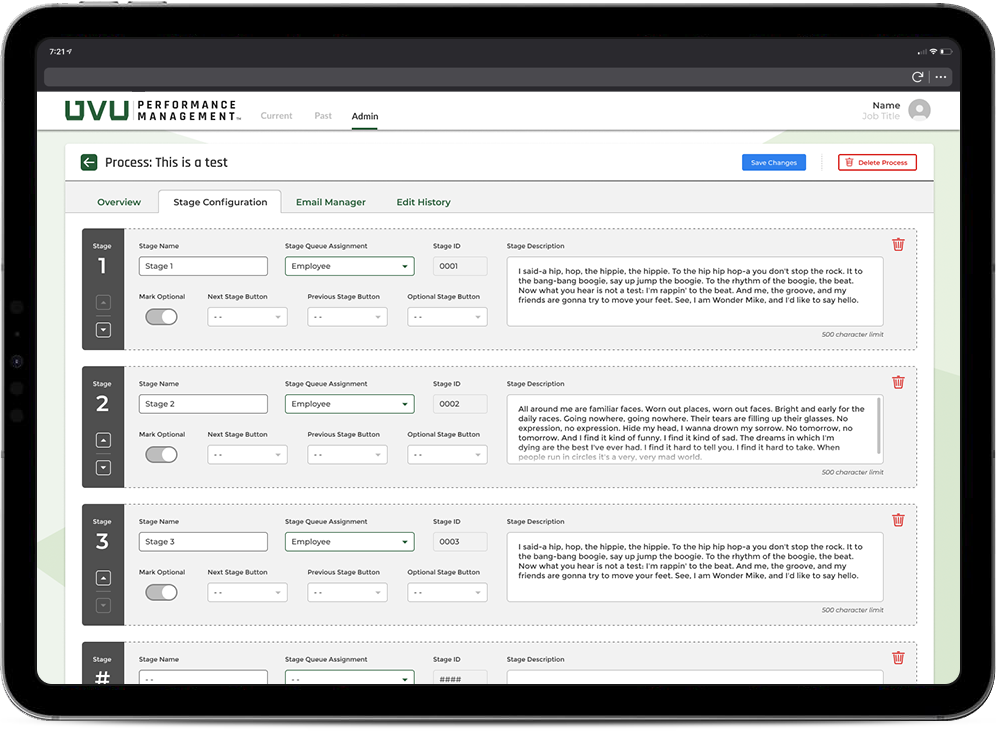Image resolution: width=996 pixels, height=731 pixels.
Task: Open Stage 2 Queue Assignment dropdown
Action: pos(349,404)
